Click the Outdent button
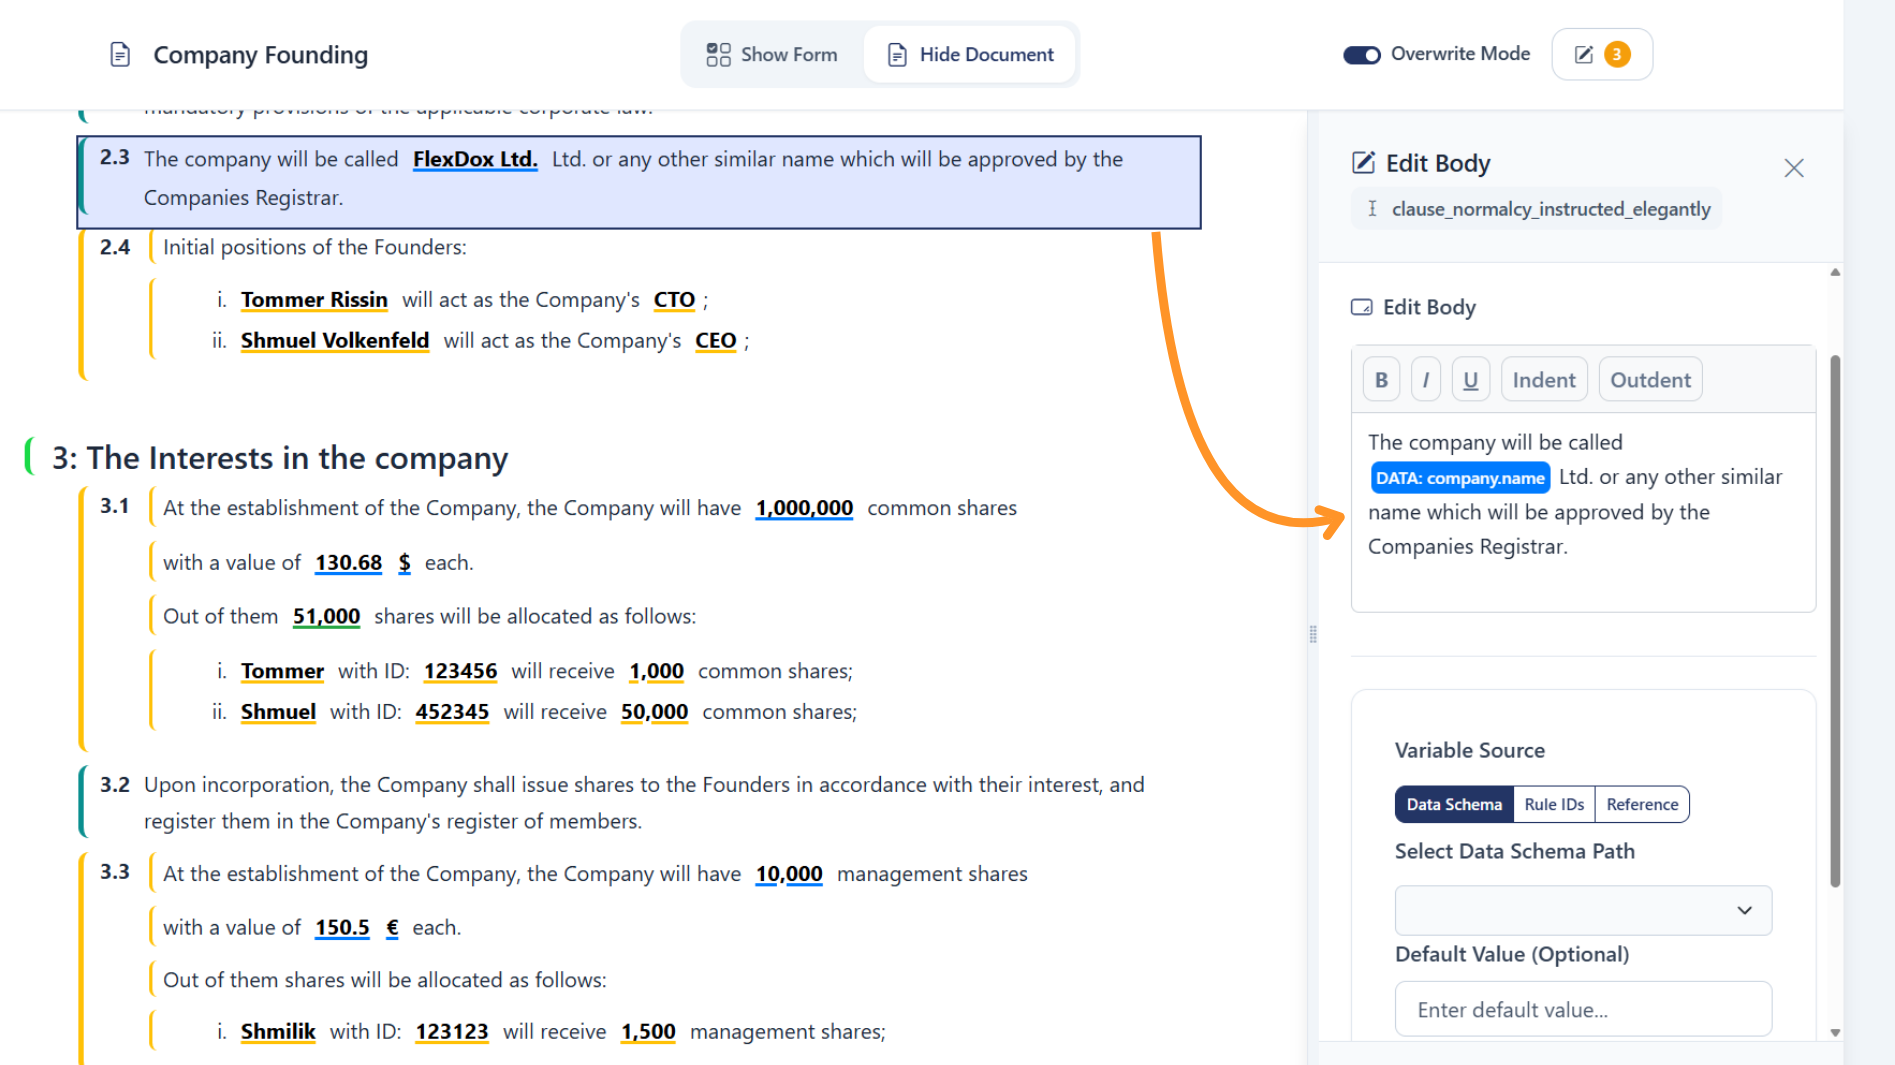Image resolution: width=1895 pixels, height=1065 pixels. (1650, 380)
